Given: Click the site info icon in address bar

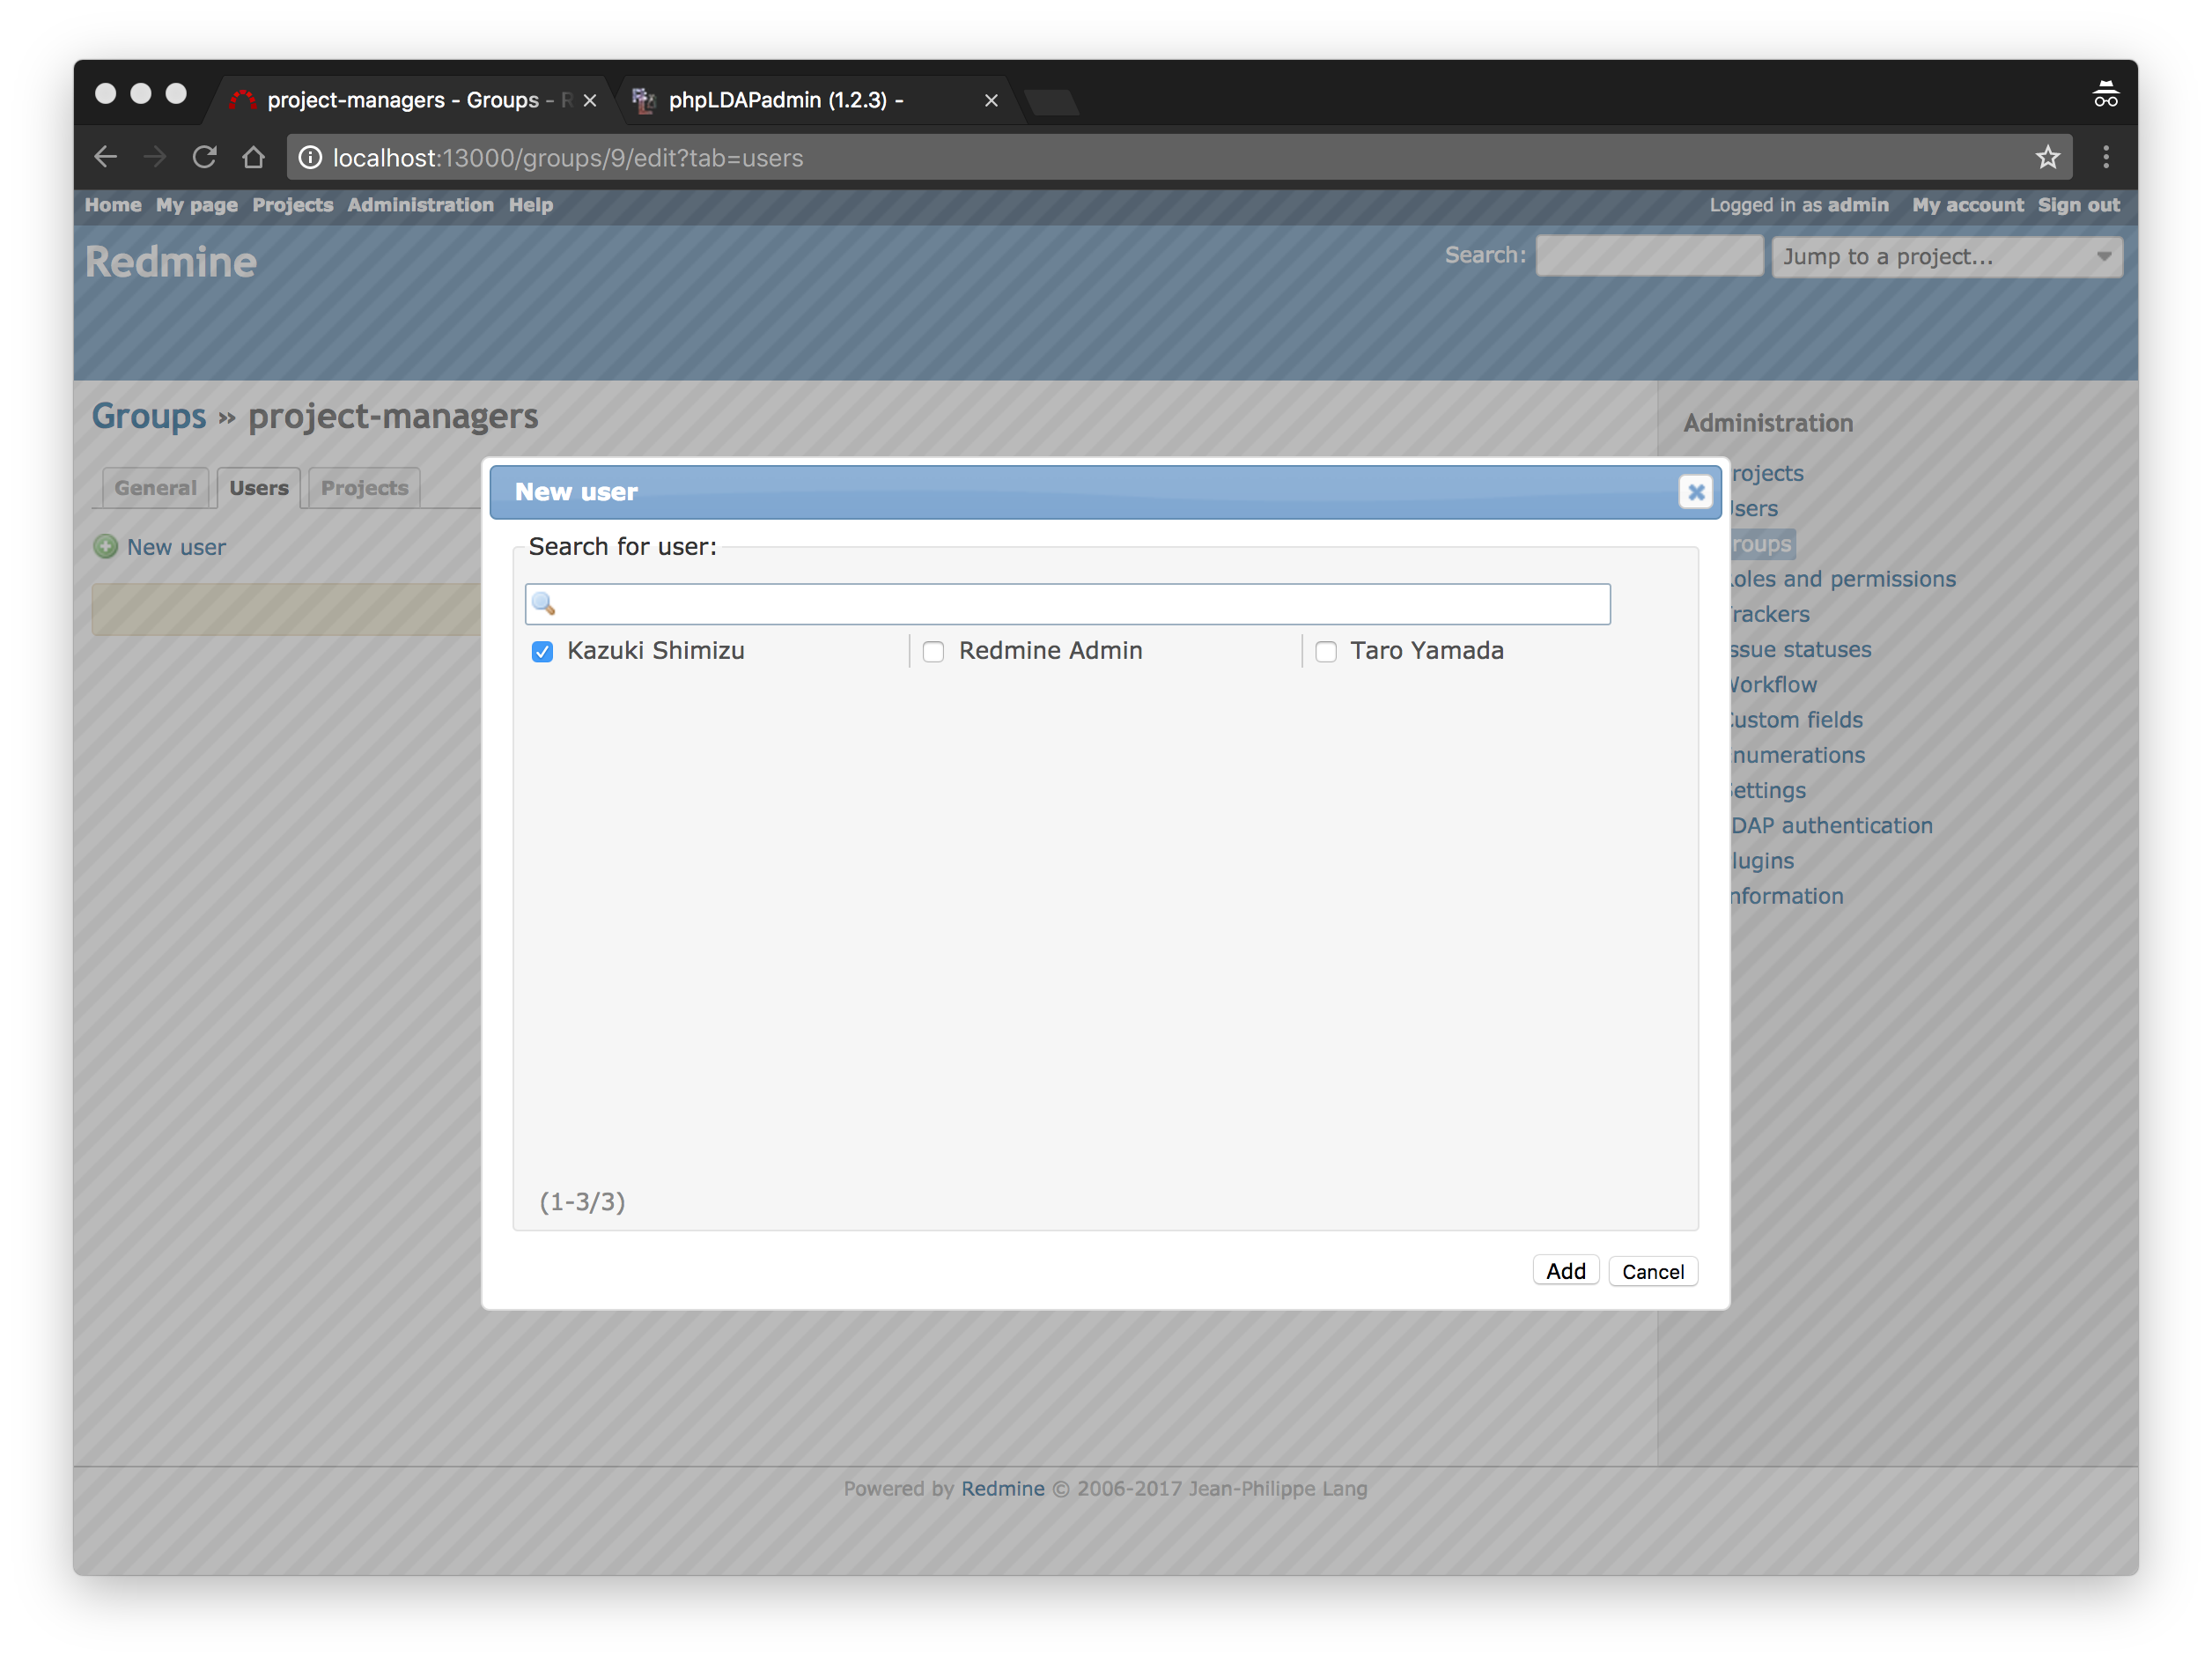Looking at the screenshot, I should click(311, 158).
